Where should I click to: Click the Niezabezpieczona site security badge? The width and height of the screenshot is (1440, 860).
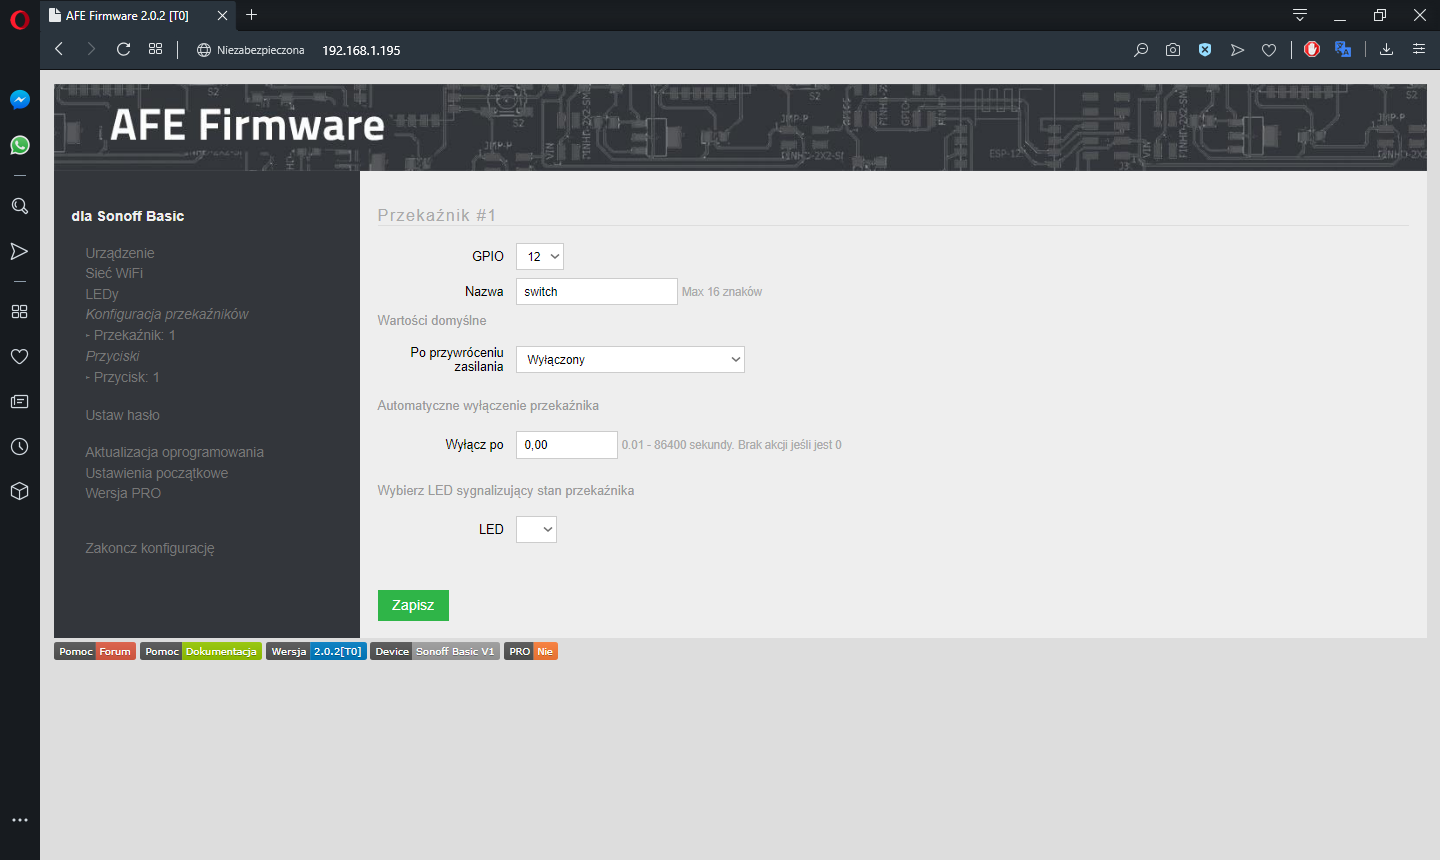pyautogui.click(x=251, y=50)
